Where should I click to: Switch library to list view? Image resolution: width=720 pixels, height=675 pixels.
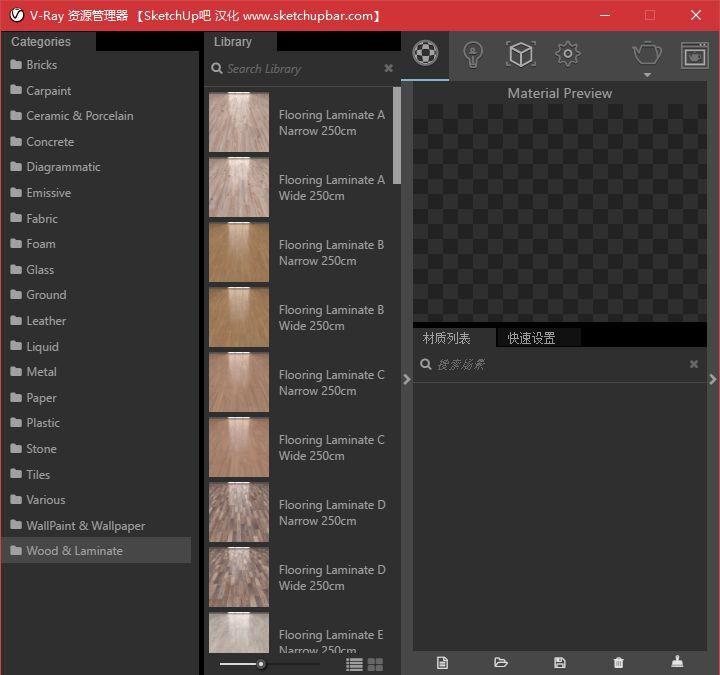click(x=354, y=664)
